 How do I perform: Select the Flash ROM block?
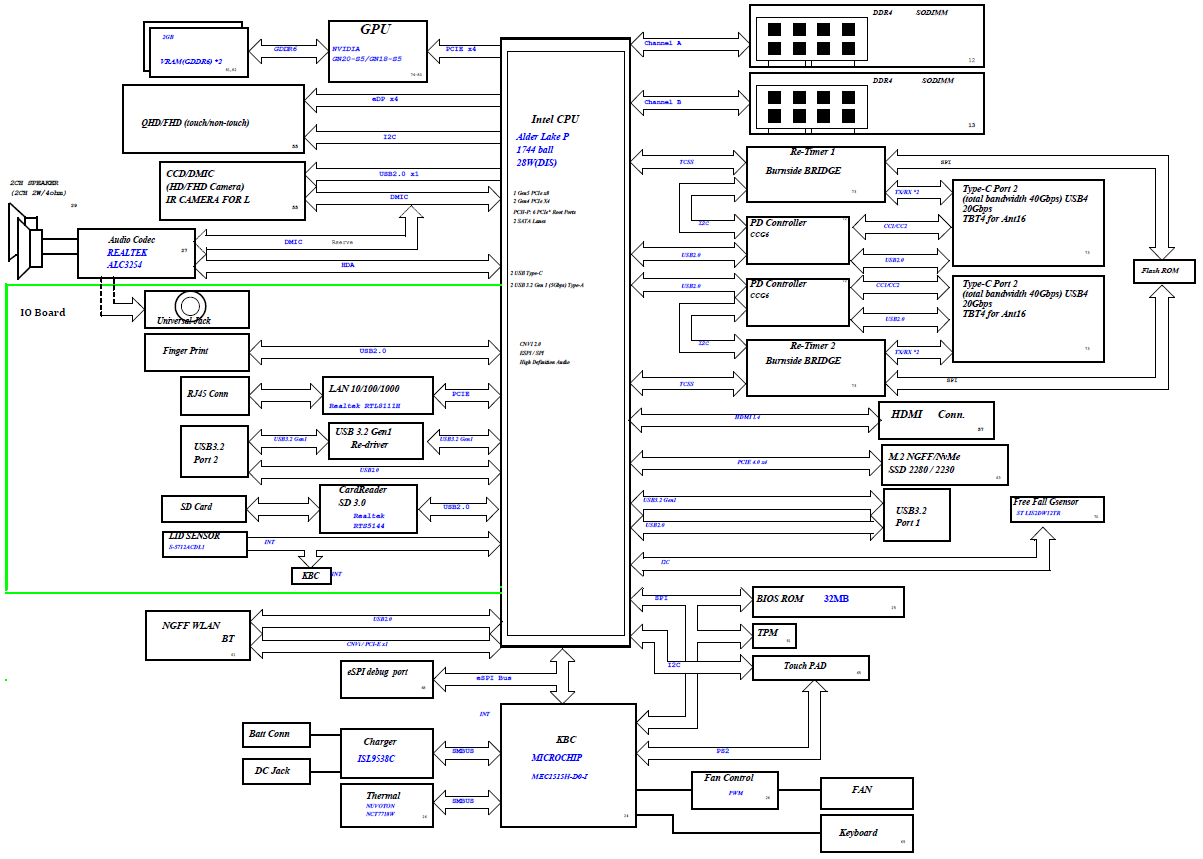[x=1162, y=271]
